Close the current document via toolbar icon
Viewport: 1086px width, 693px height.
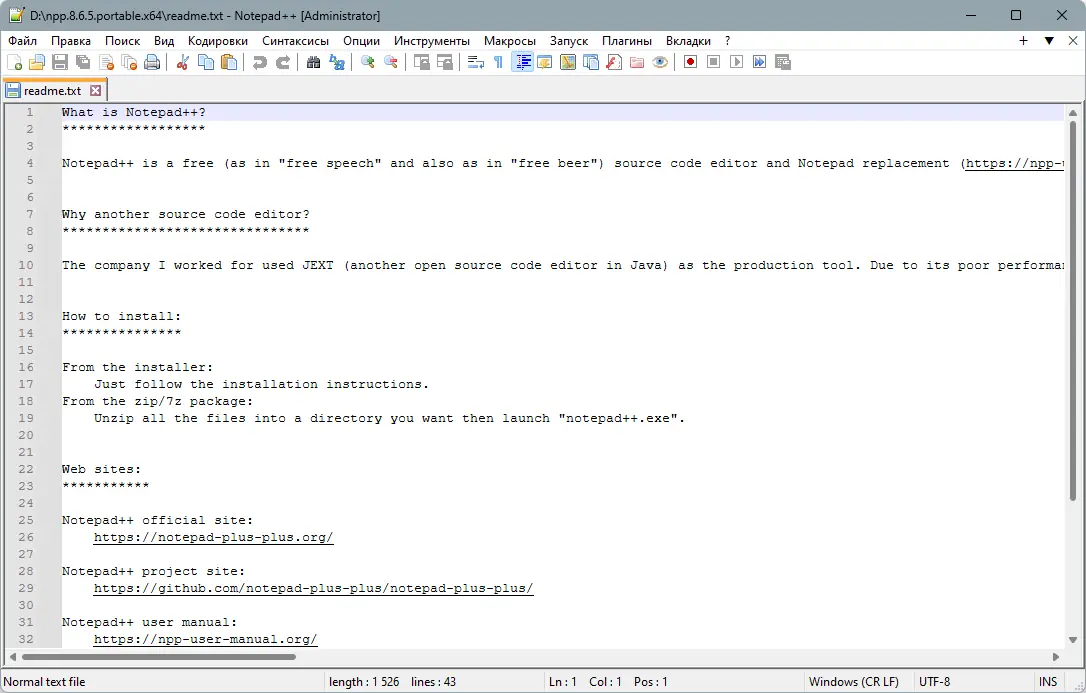(x=106, y=62)
